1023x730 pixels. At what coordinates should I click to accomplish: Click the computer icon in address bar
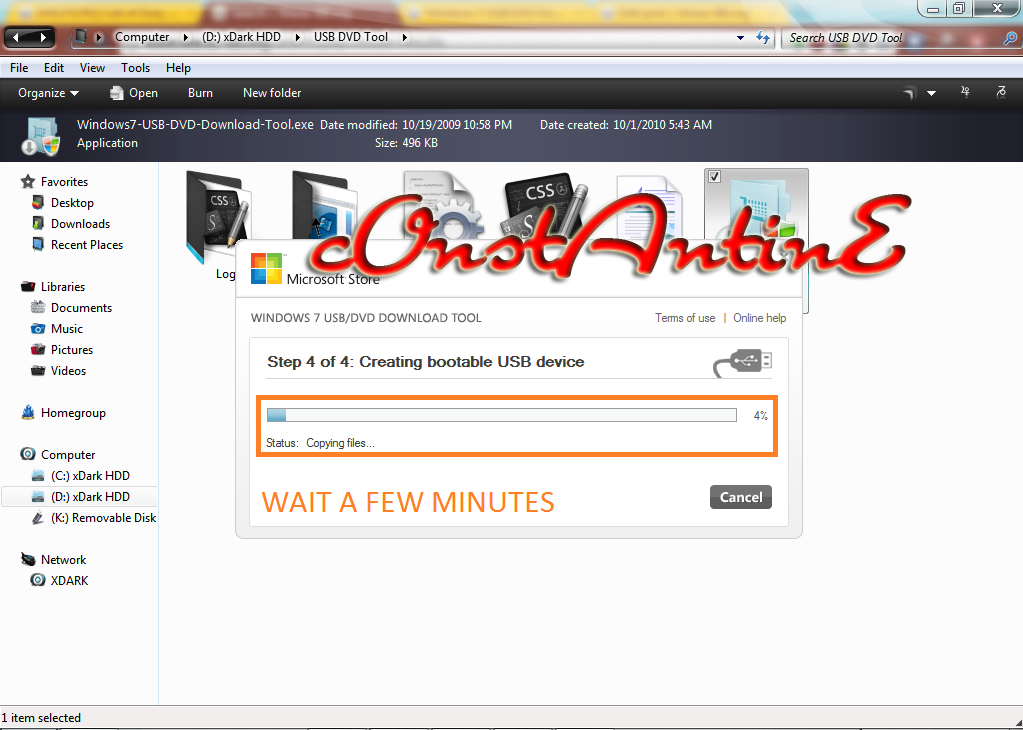click(80, 37)
